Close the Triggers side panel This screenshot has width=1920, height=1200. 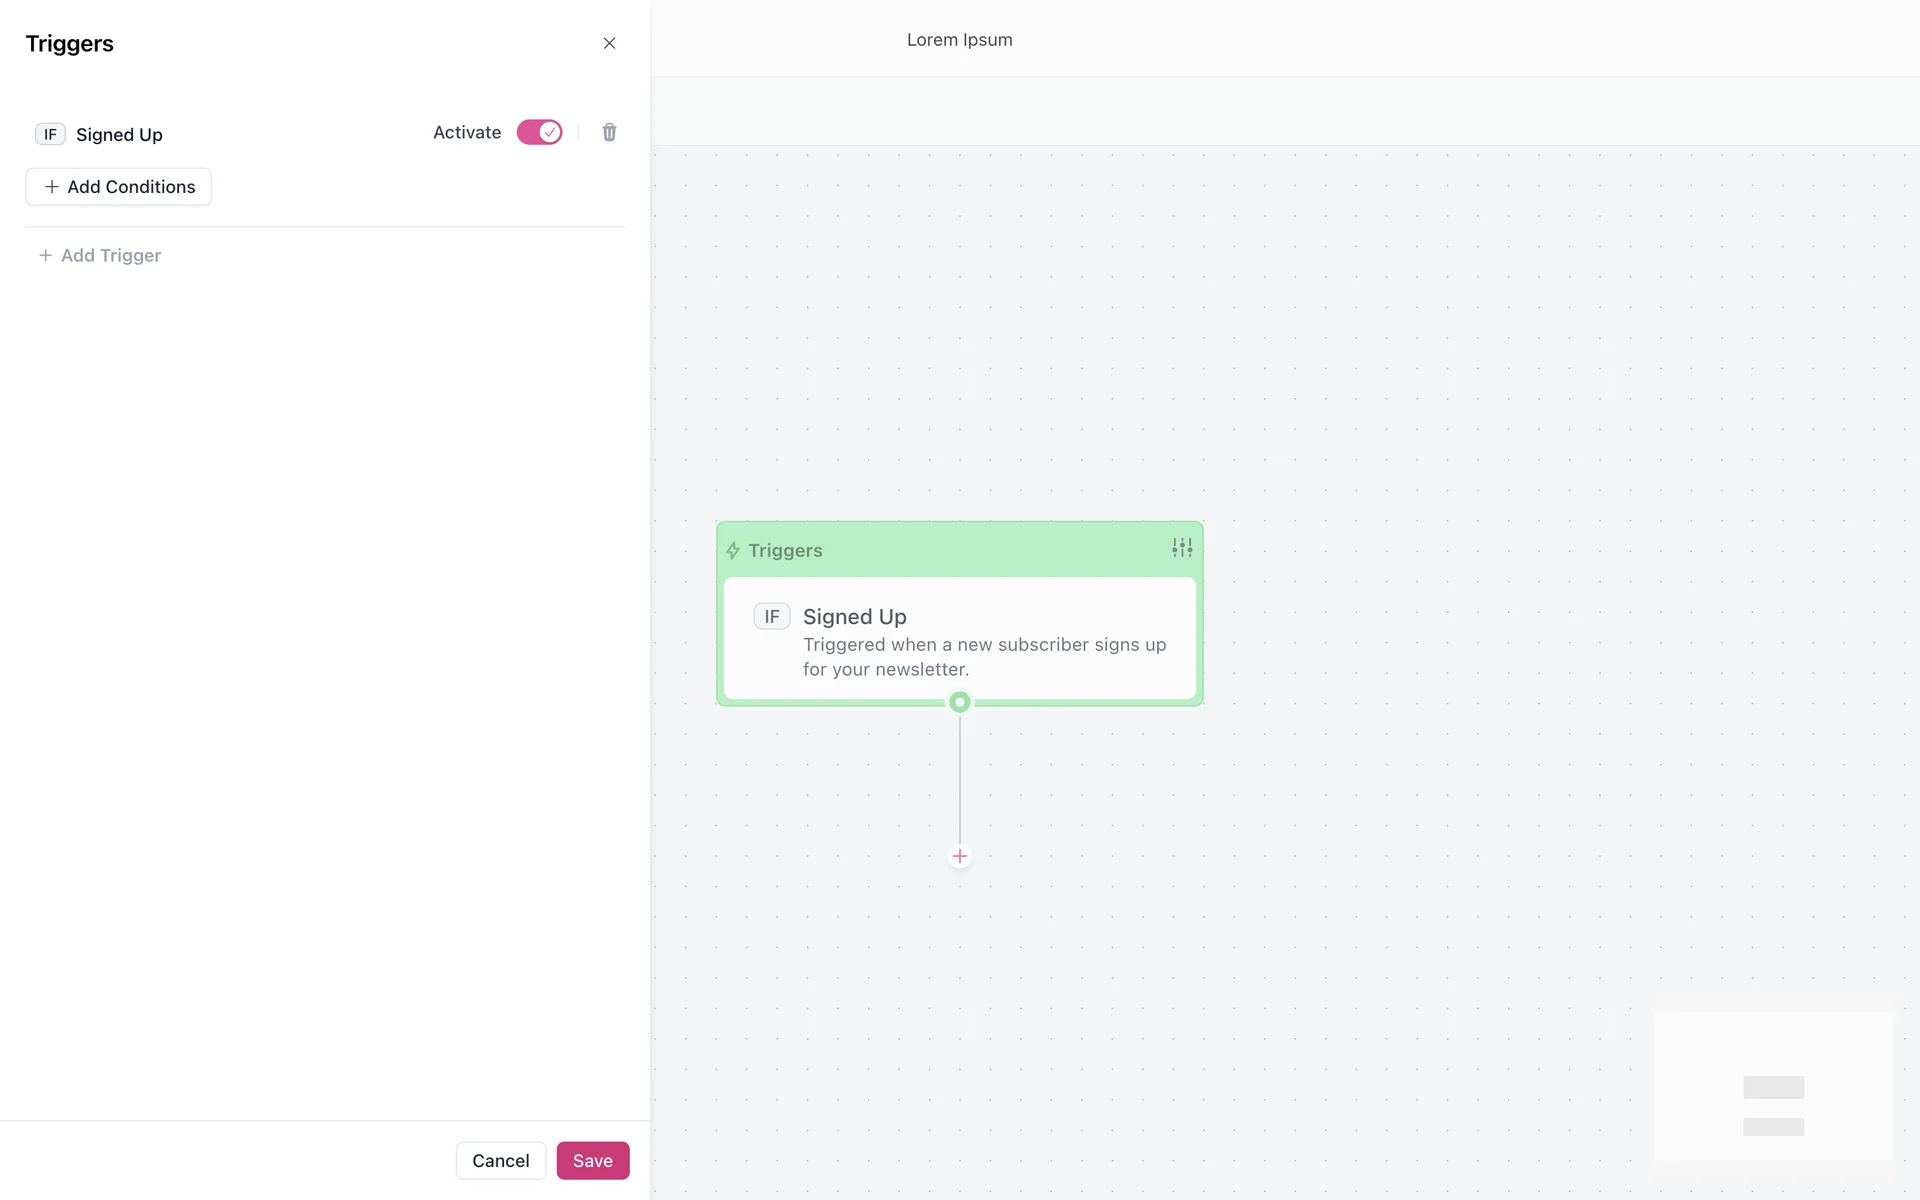609,43
